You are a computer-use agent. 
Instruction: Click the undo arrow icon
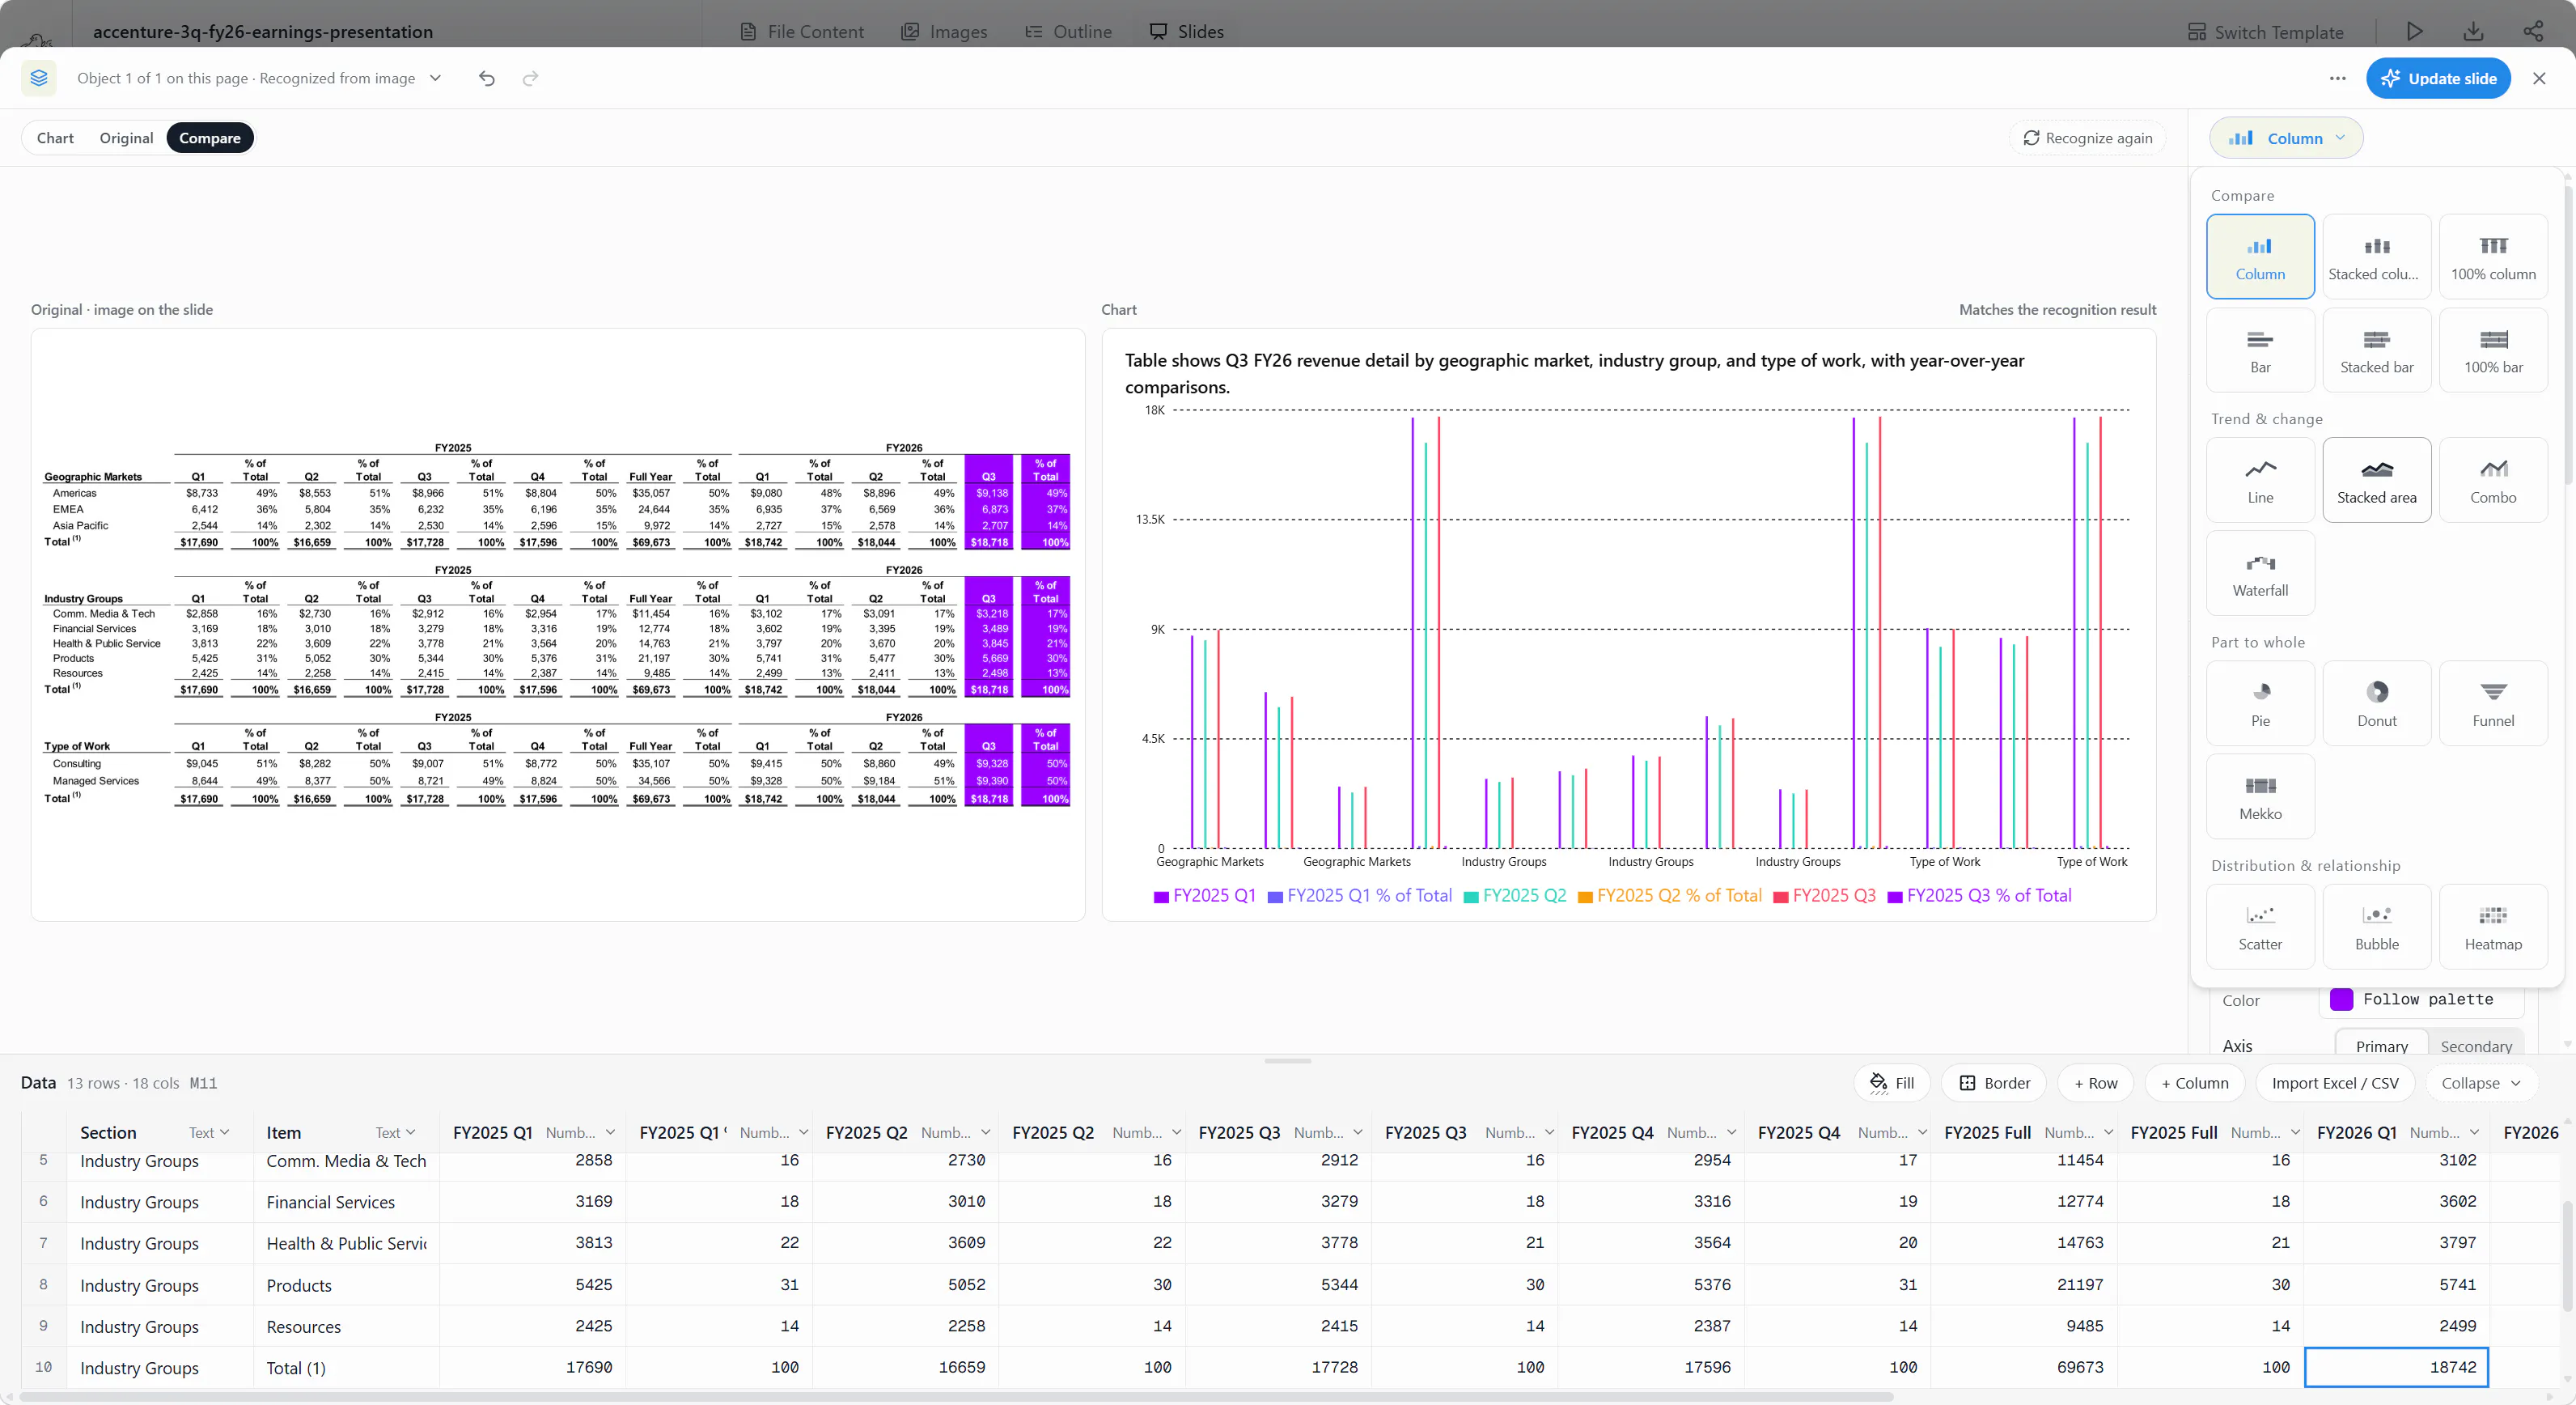click(x=487, y=78)
